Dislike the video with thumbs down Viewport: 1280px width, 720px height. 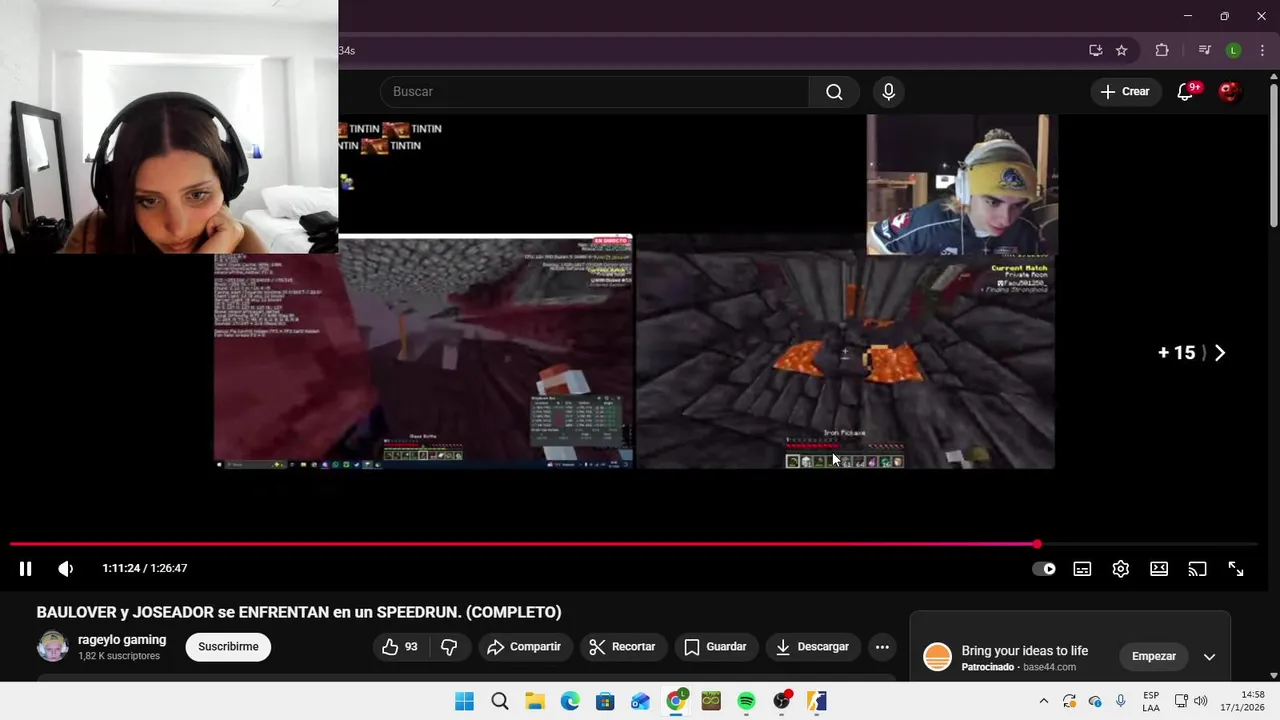(x=449, y=647)
